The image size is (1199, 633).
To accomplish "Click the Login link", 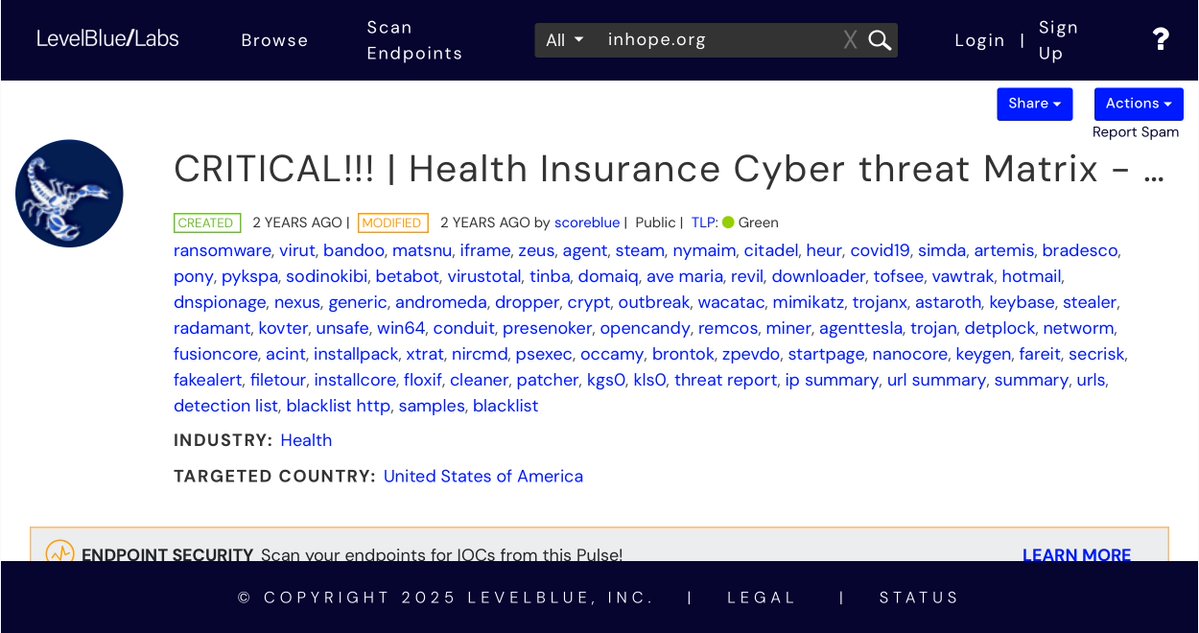I will coord(979,40).
